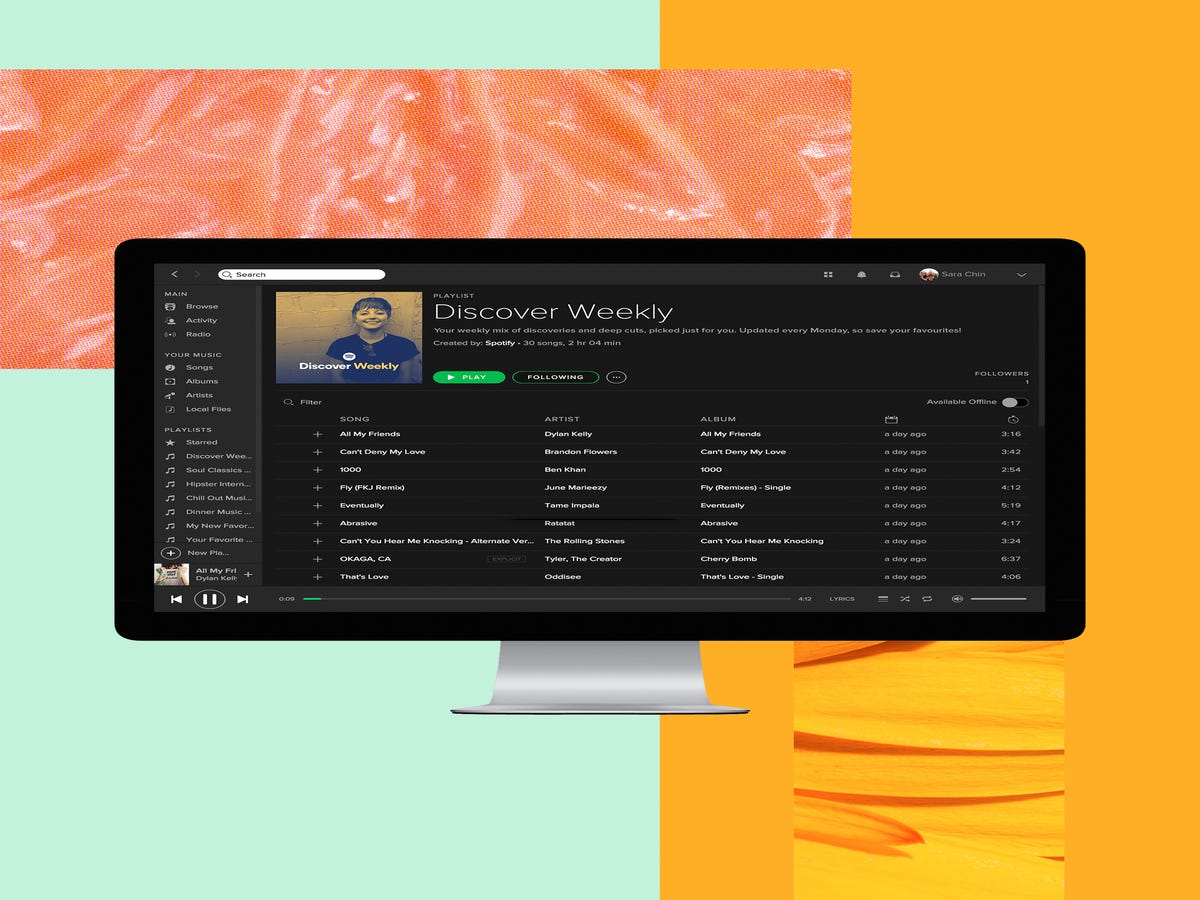Open Local Files in the sidebar
1200x900 pixels.
(x=208, y=409)
